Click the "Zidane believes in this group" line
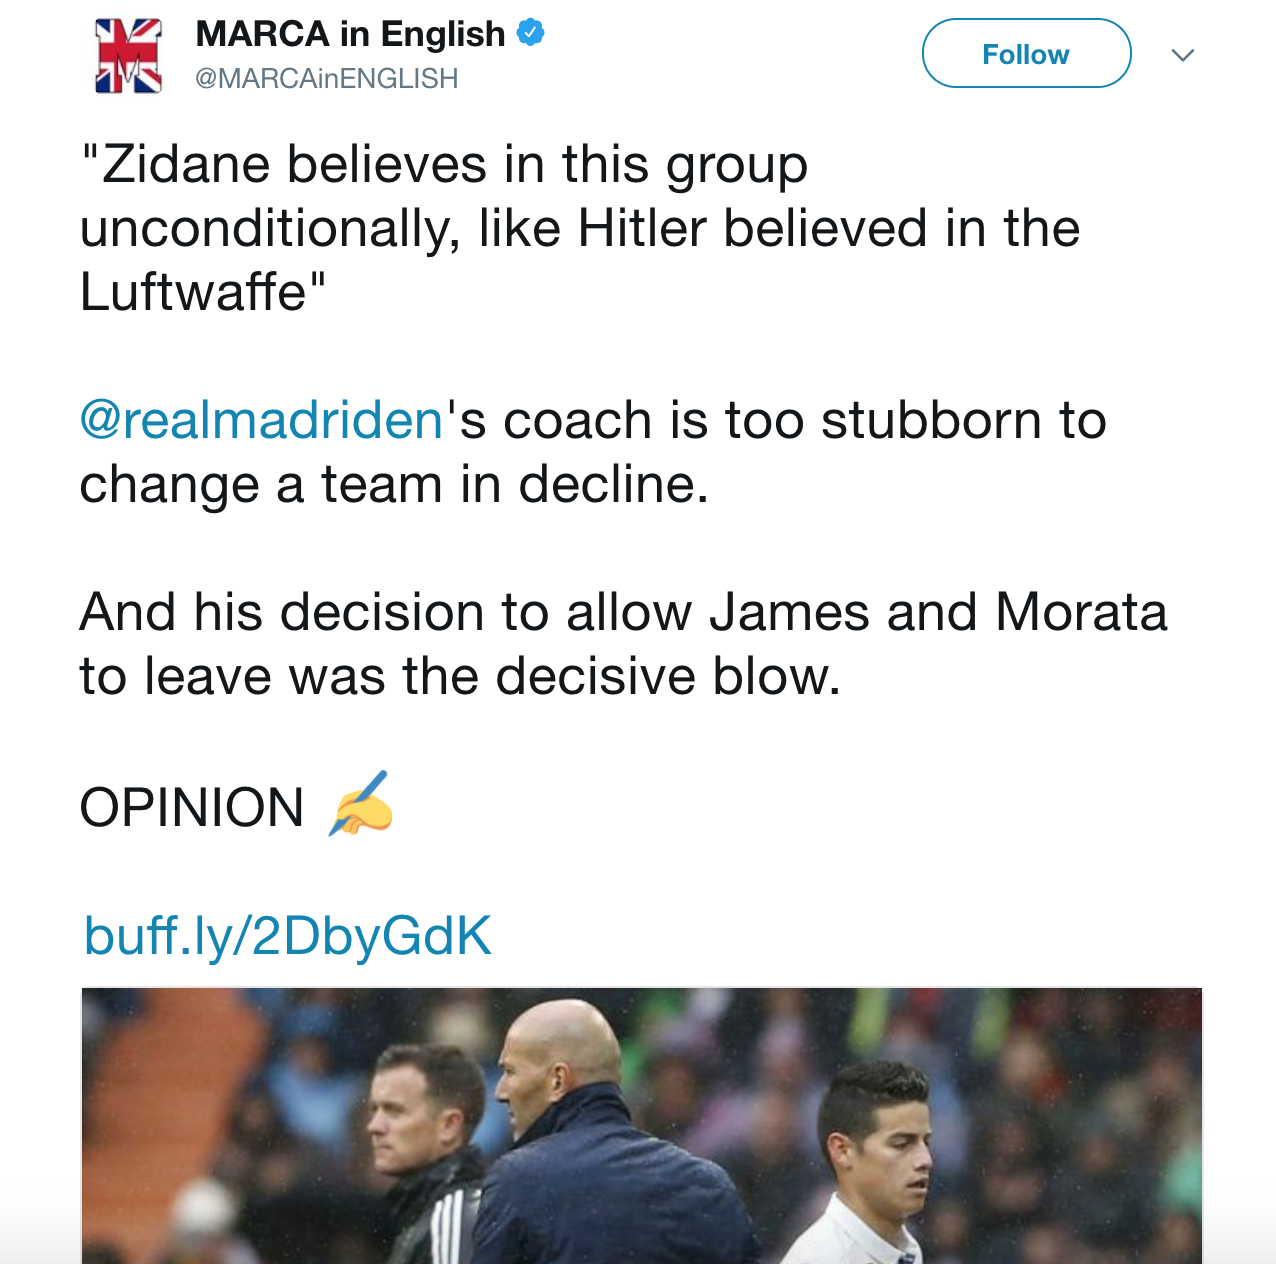 444,165
